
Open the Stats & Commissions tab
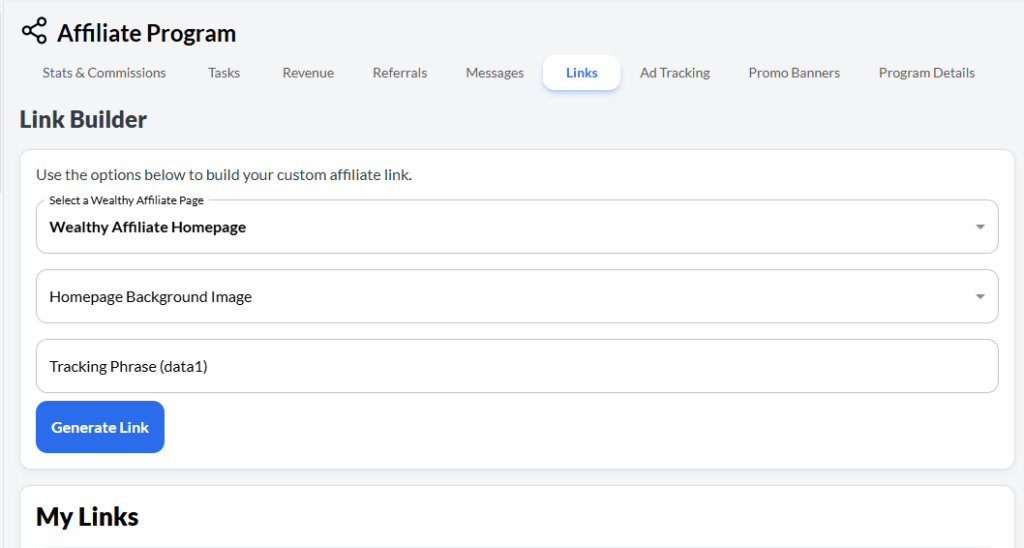[104, 73]
